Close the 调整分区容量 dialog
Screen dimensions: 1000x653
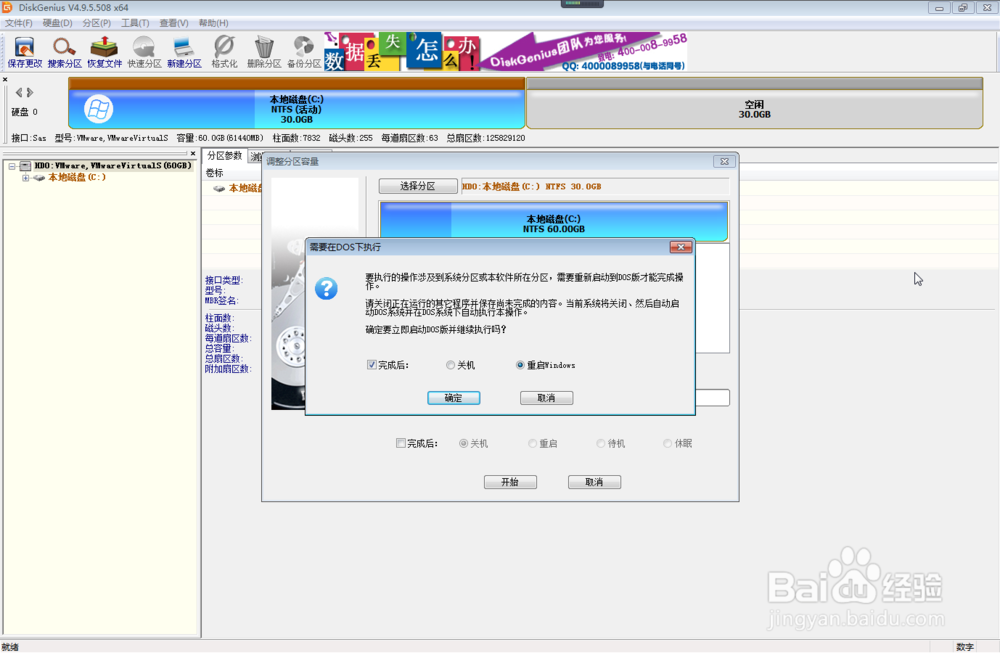coord(724,161)
